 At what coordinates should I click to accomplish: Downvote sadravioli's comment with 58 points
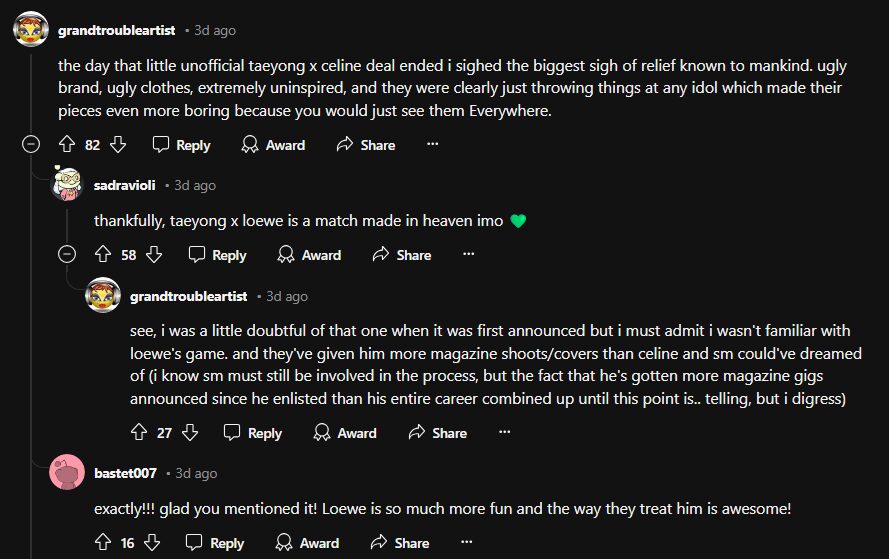[x=154, y=255]
